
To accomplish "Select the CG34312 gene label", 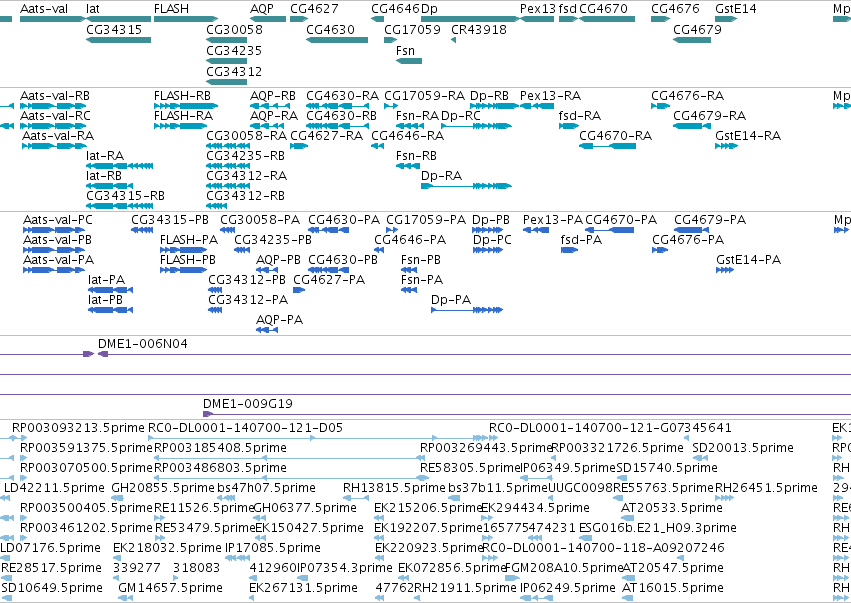I will [234, 72].
